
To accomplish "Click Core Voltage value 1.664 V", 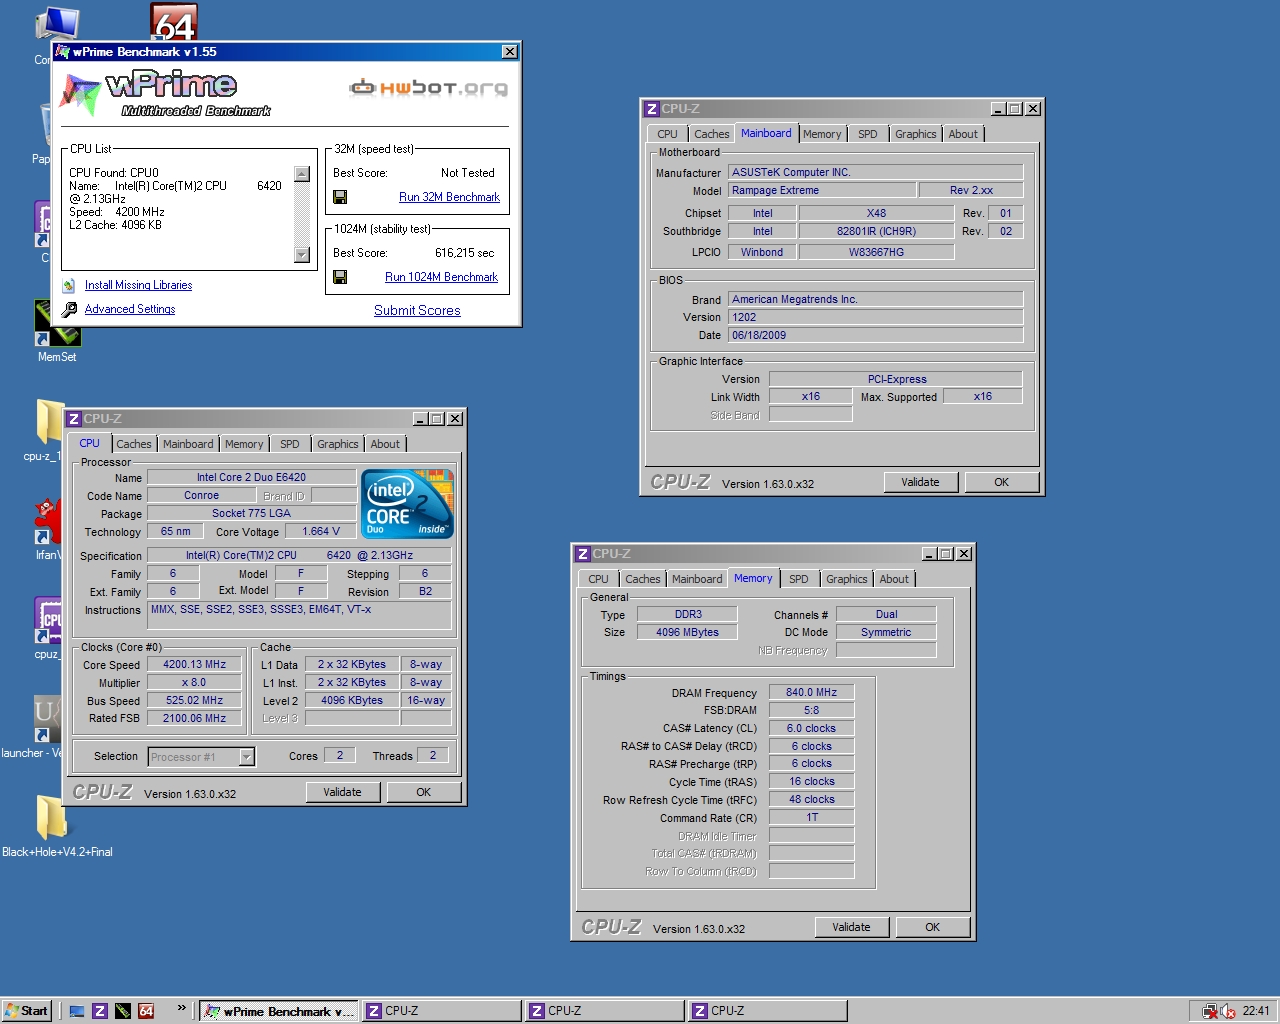I will pyautogui.click(x=320, y=531).
